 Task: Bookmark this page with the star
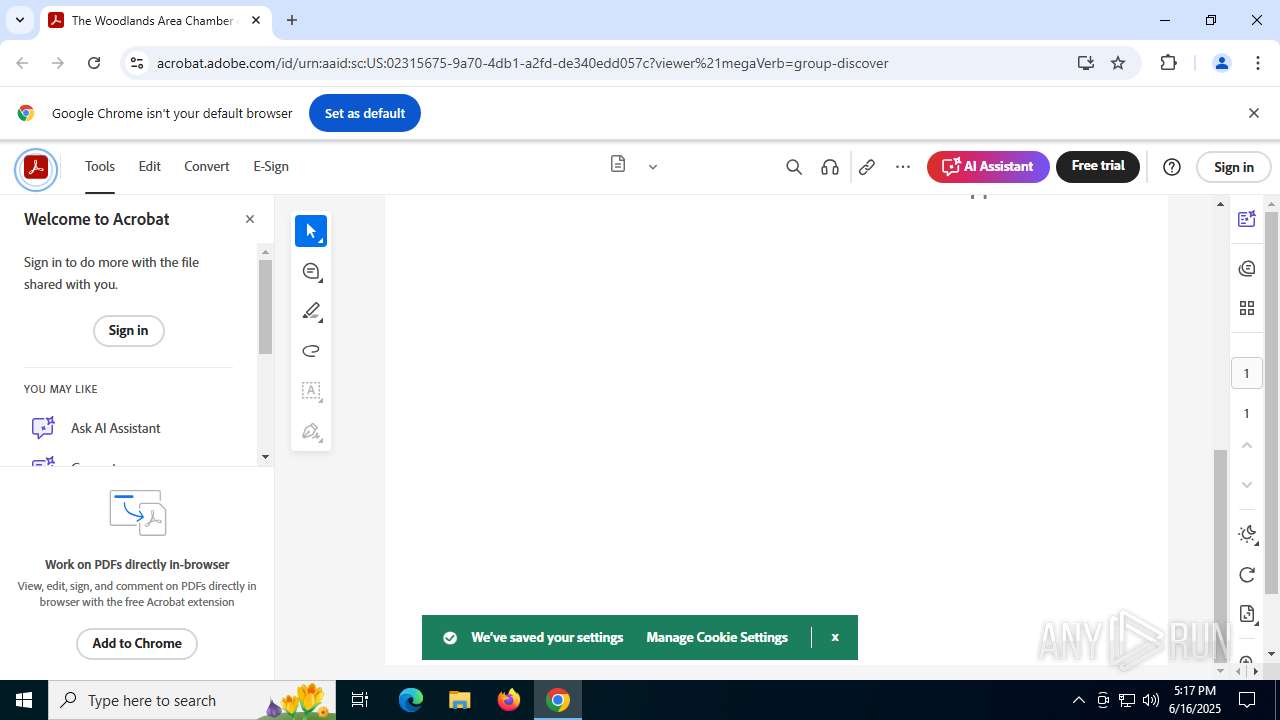(1118, 63)
